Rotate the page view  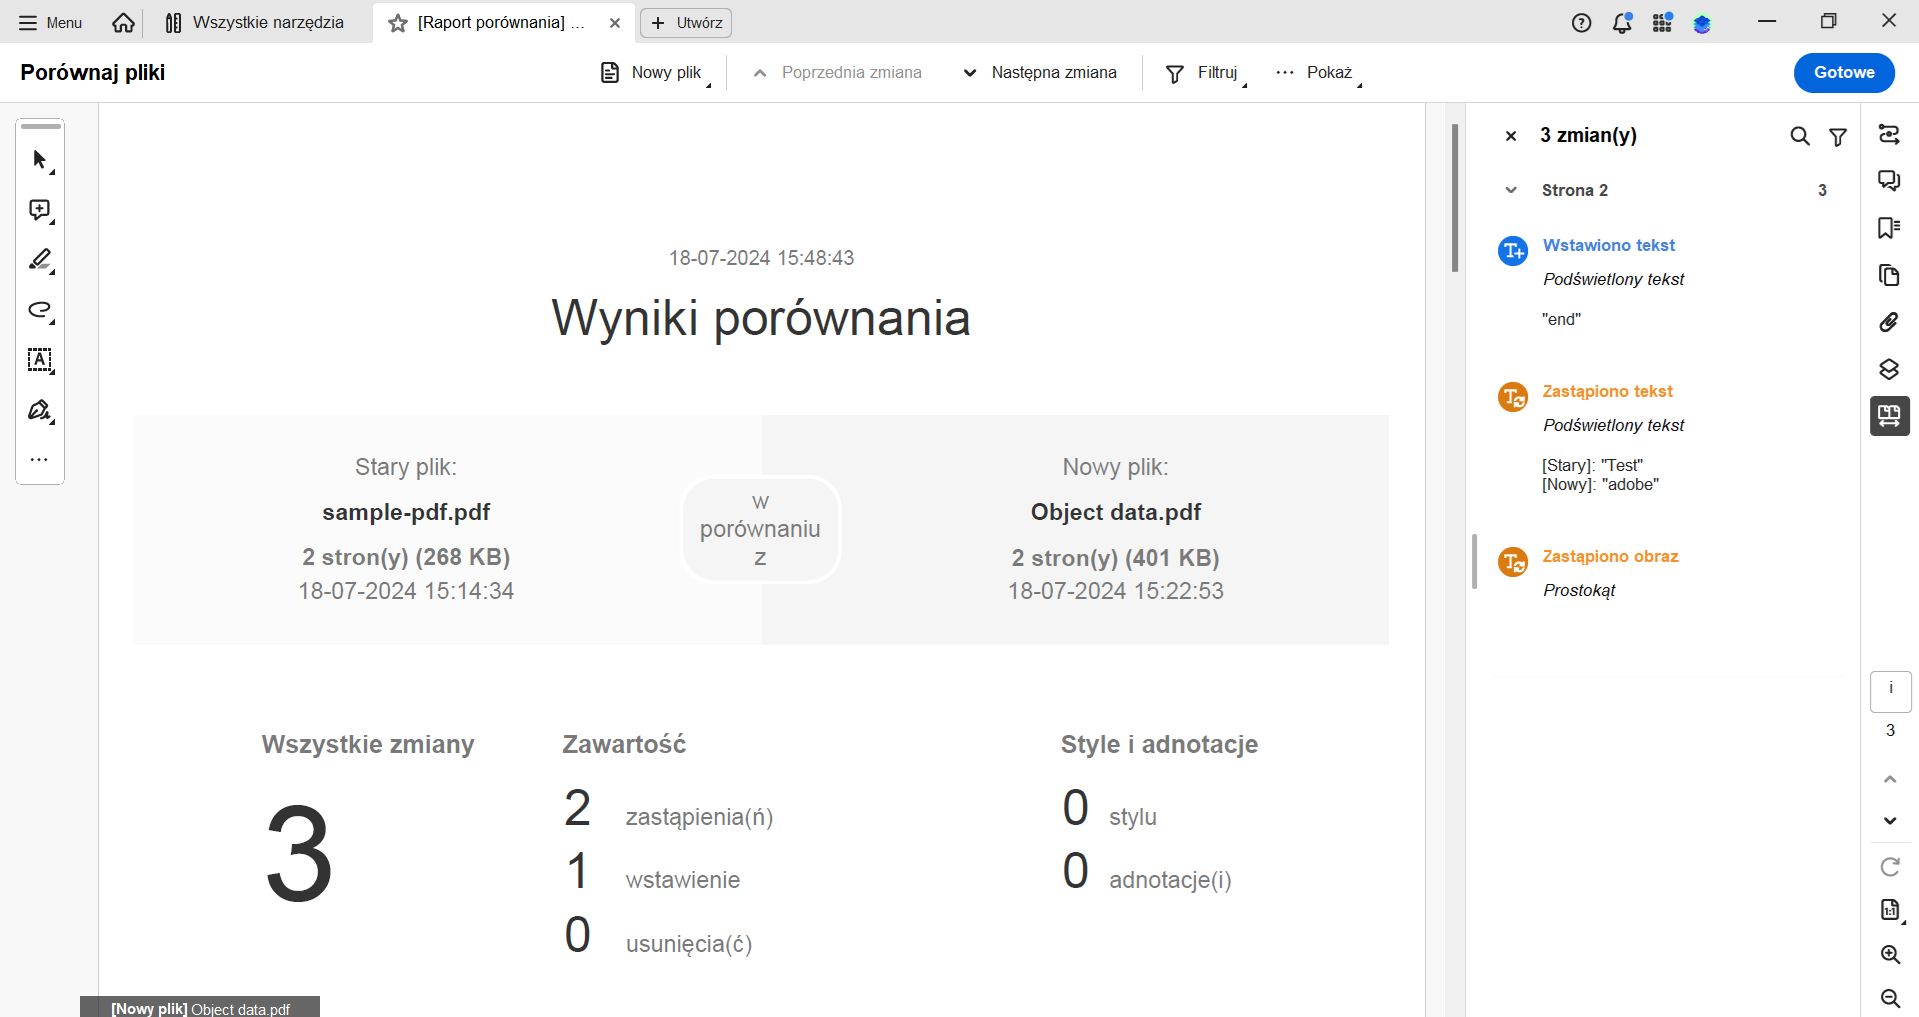click(x=1890, y=867)
